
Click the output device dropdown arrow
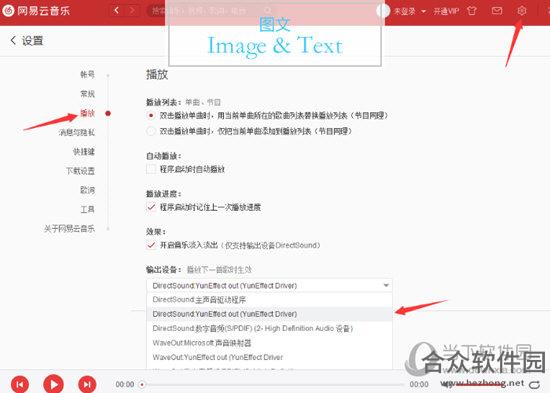(x=386, y=286)
